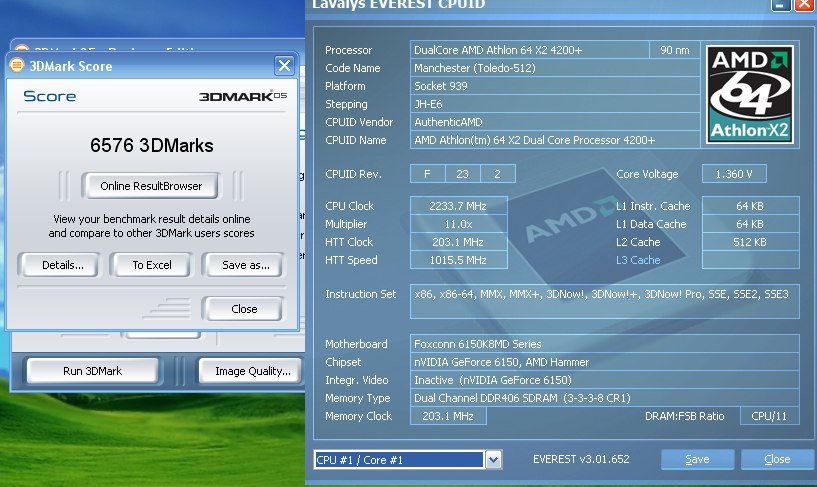The image size is (817, 487).
Task: Click the Code Name value 'Manchester (Toledo-512)'
Action: (x=555, y=68)
